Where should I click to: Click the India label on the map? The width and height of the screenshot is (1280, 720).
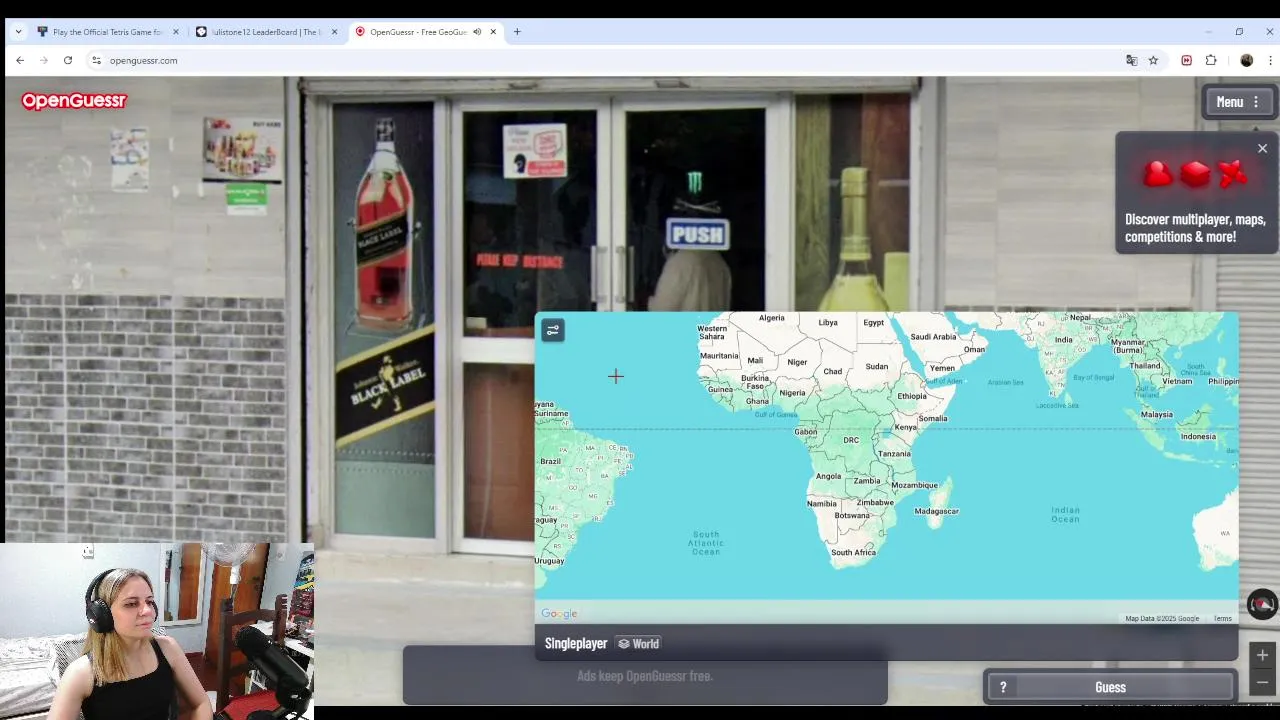coord(1063,340)
